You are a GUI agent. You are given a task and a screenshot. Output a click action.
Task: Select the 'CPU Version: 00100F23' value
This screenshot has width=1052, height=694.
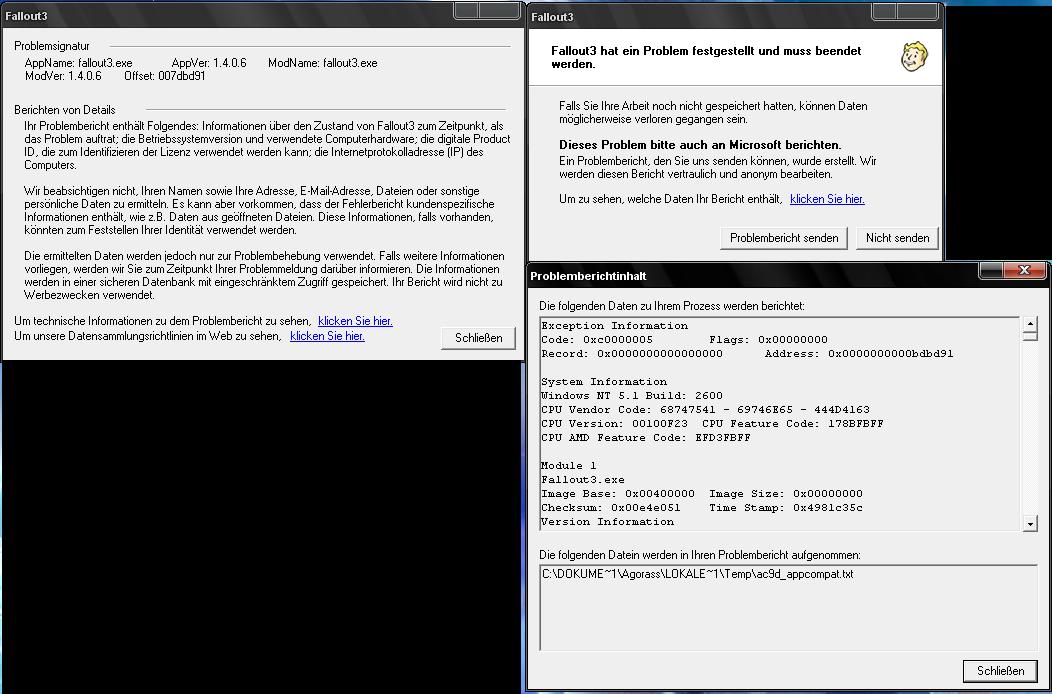[614, 424]
